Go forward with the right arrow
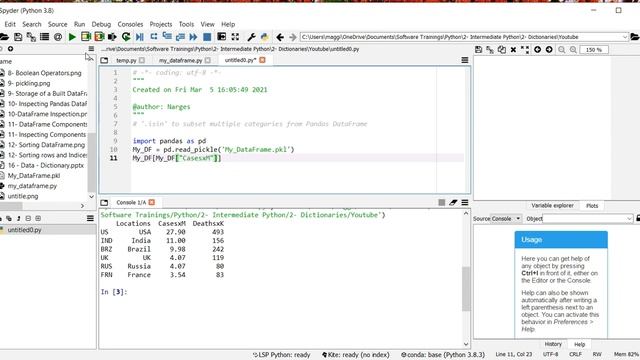Image resolution: width=640 pixels, height=360 pixels. click(x=293, y=37)
